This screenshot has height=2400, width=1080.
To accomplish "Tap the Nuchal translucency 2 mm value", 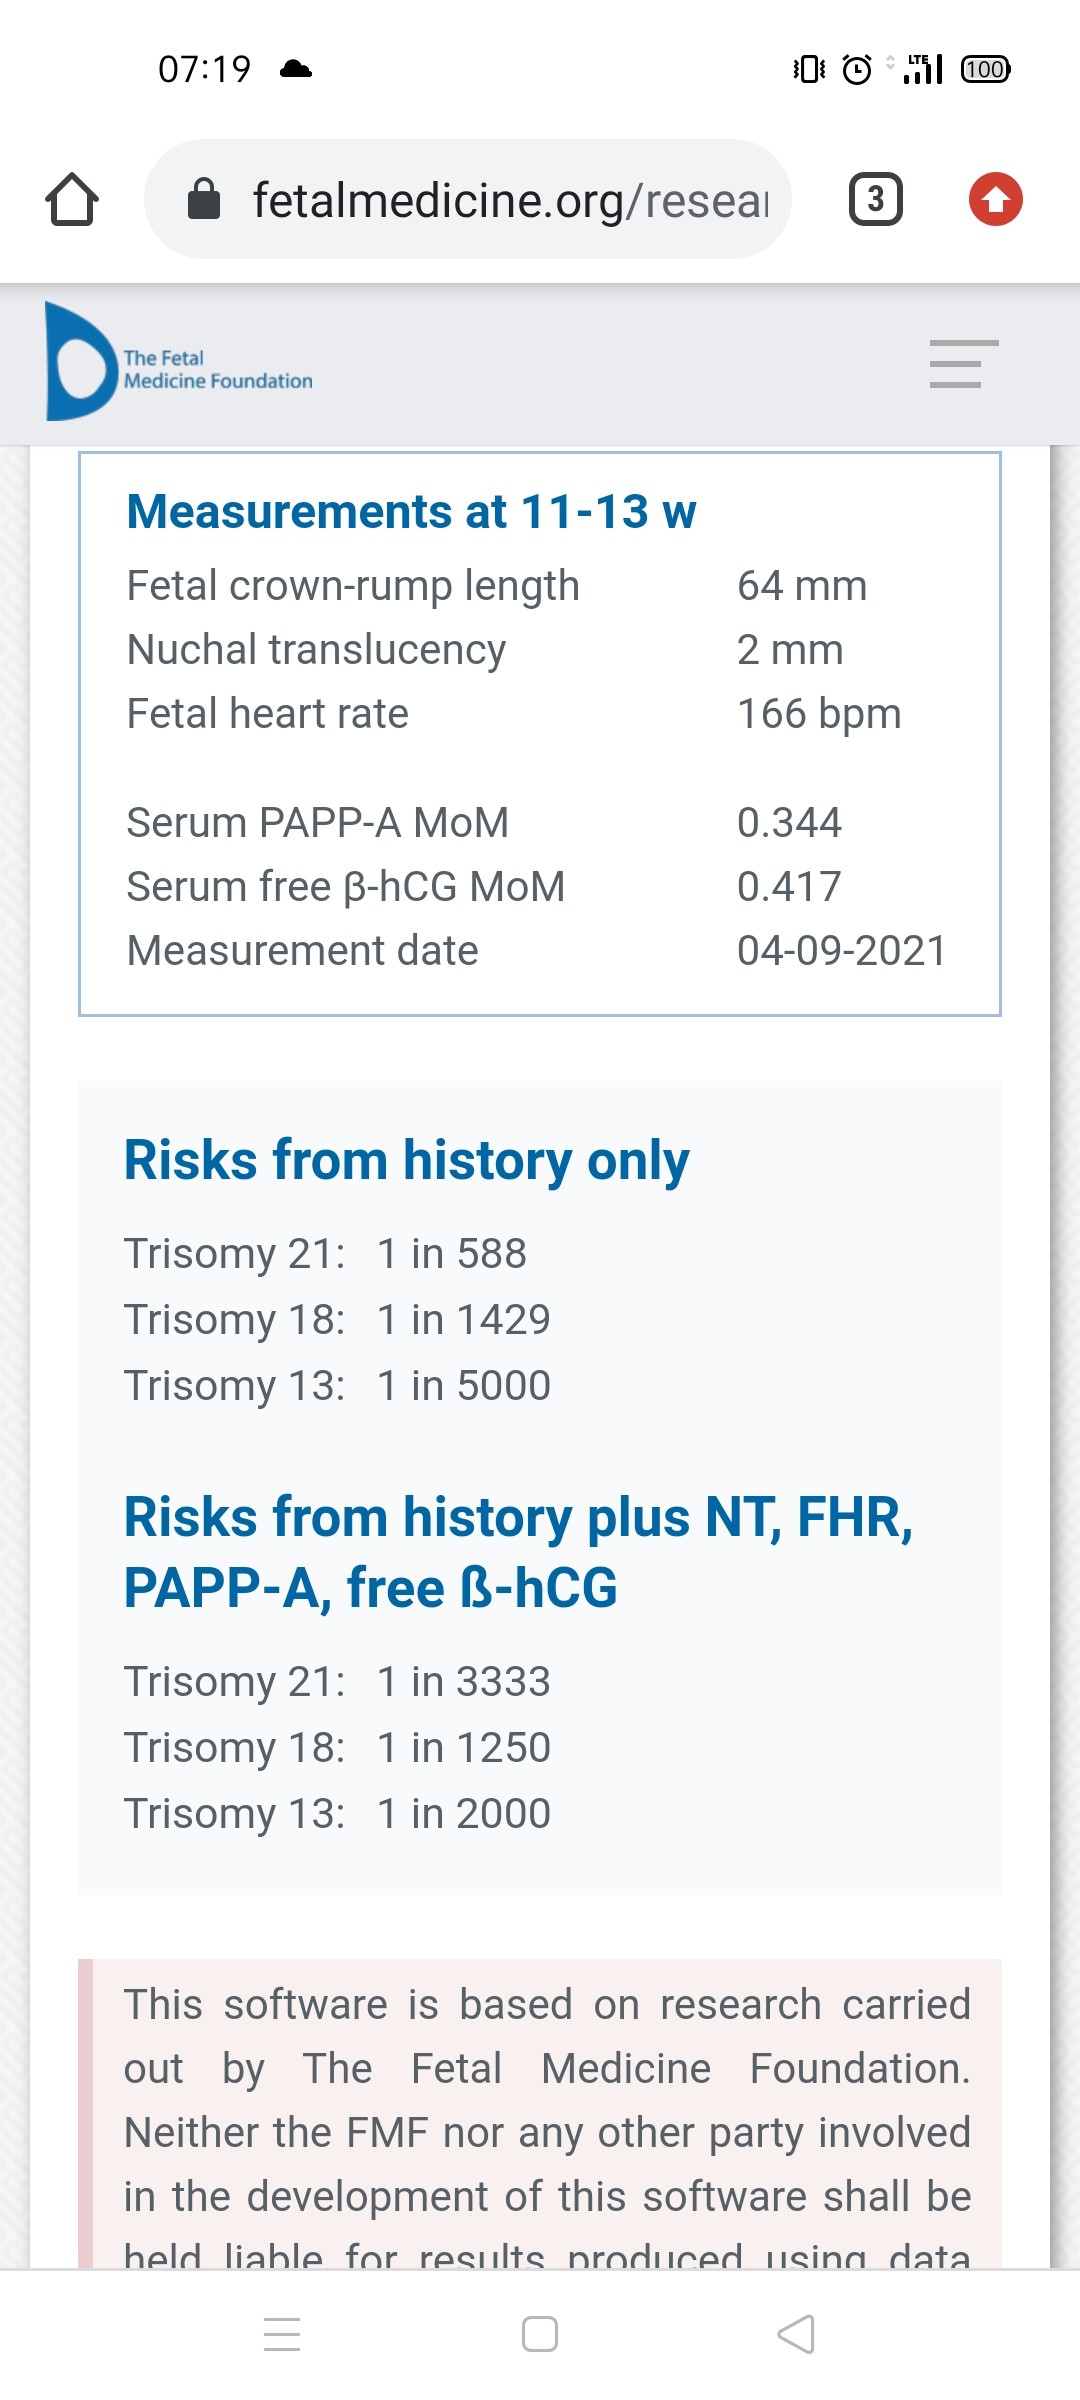I will click(790, 650).
